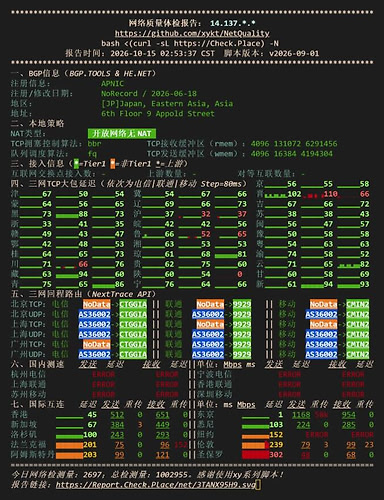Image resolution: width=384 pixels, height=500 pixels.
Task: Click the red latency bar for 圣保罗
Action: click(x=255, y=455)
